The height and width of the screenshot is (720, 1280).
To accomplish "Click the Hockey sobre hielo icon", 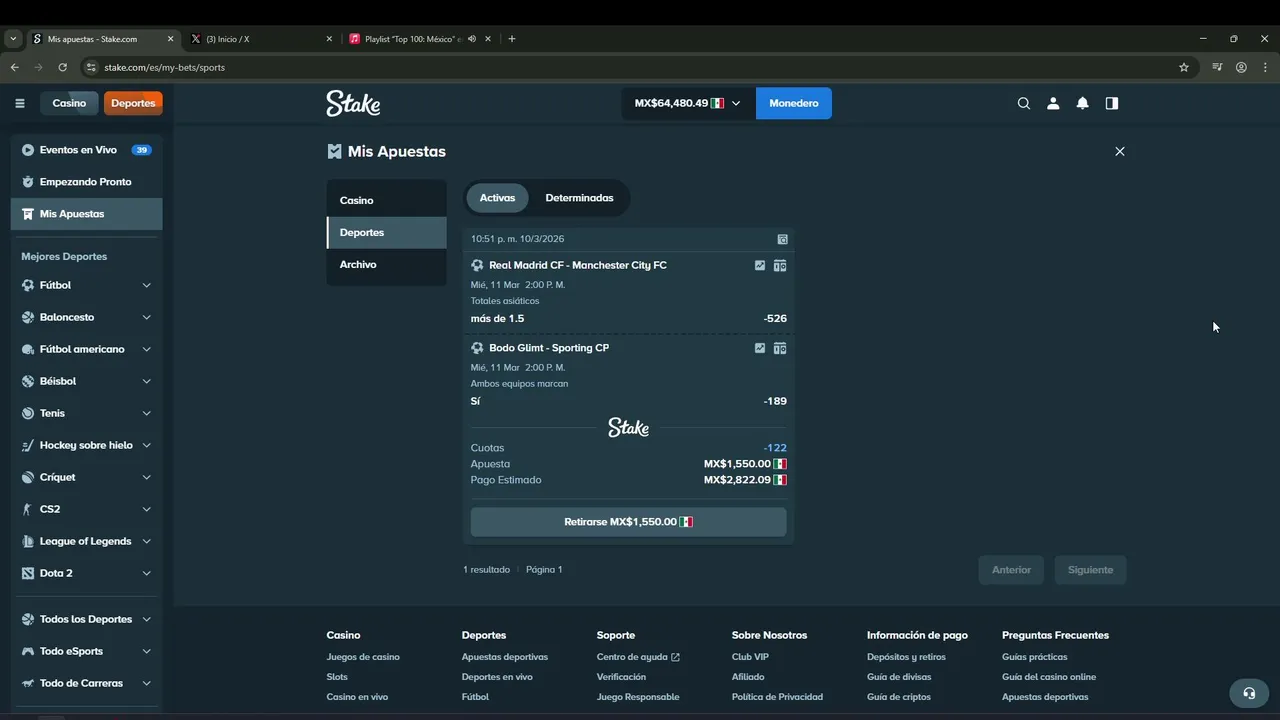I will tap(28, 445).
